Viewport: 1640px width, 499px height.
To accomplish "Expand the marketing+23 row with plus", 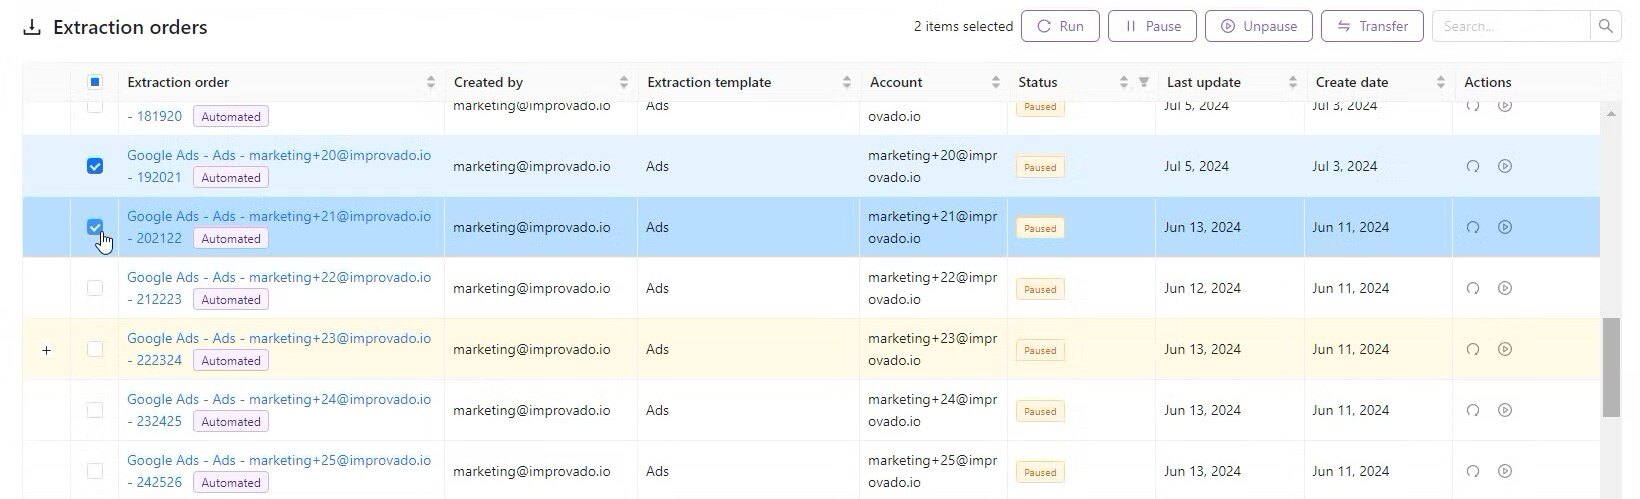I will (47, 351).
